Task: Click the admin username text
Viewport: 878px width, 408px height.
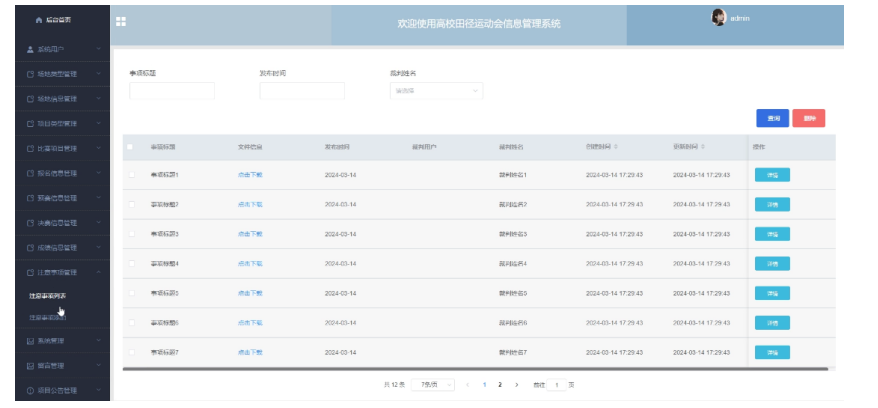Action: click(740, 18)
